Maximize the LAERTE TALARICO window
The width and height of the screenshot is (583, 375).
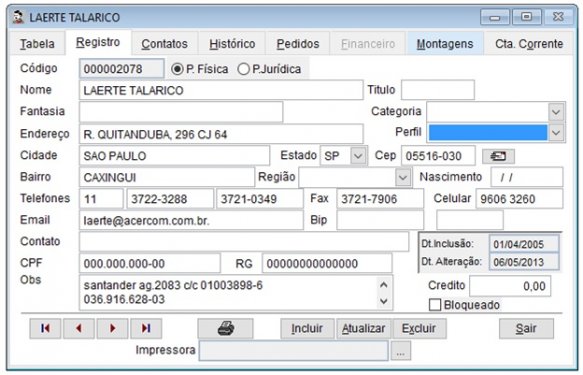click(x=526, y=17)
